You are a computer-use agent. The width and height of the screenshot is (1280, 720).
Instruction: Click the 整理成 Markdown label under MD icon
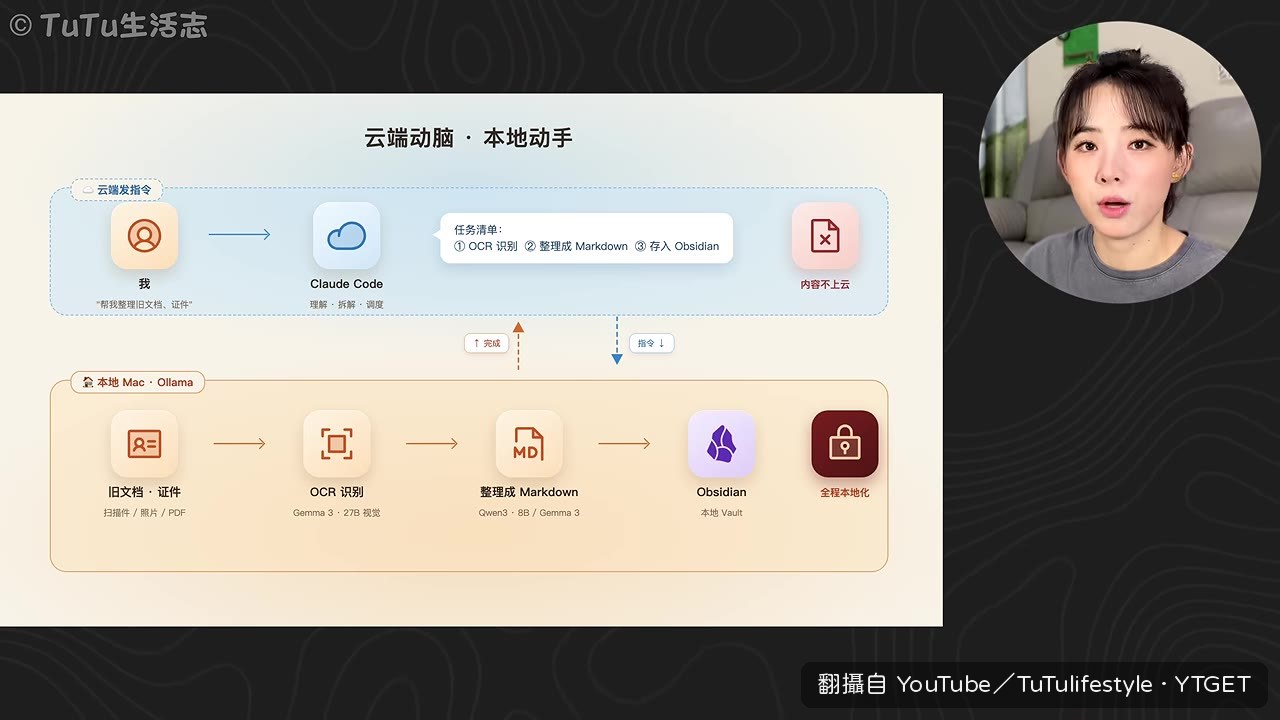pos(529,492)
